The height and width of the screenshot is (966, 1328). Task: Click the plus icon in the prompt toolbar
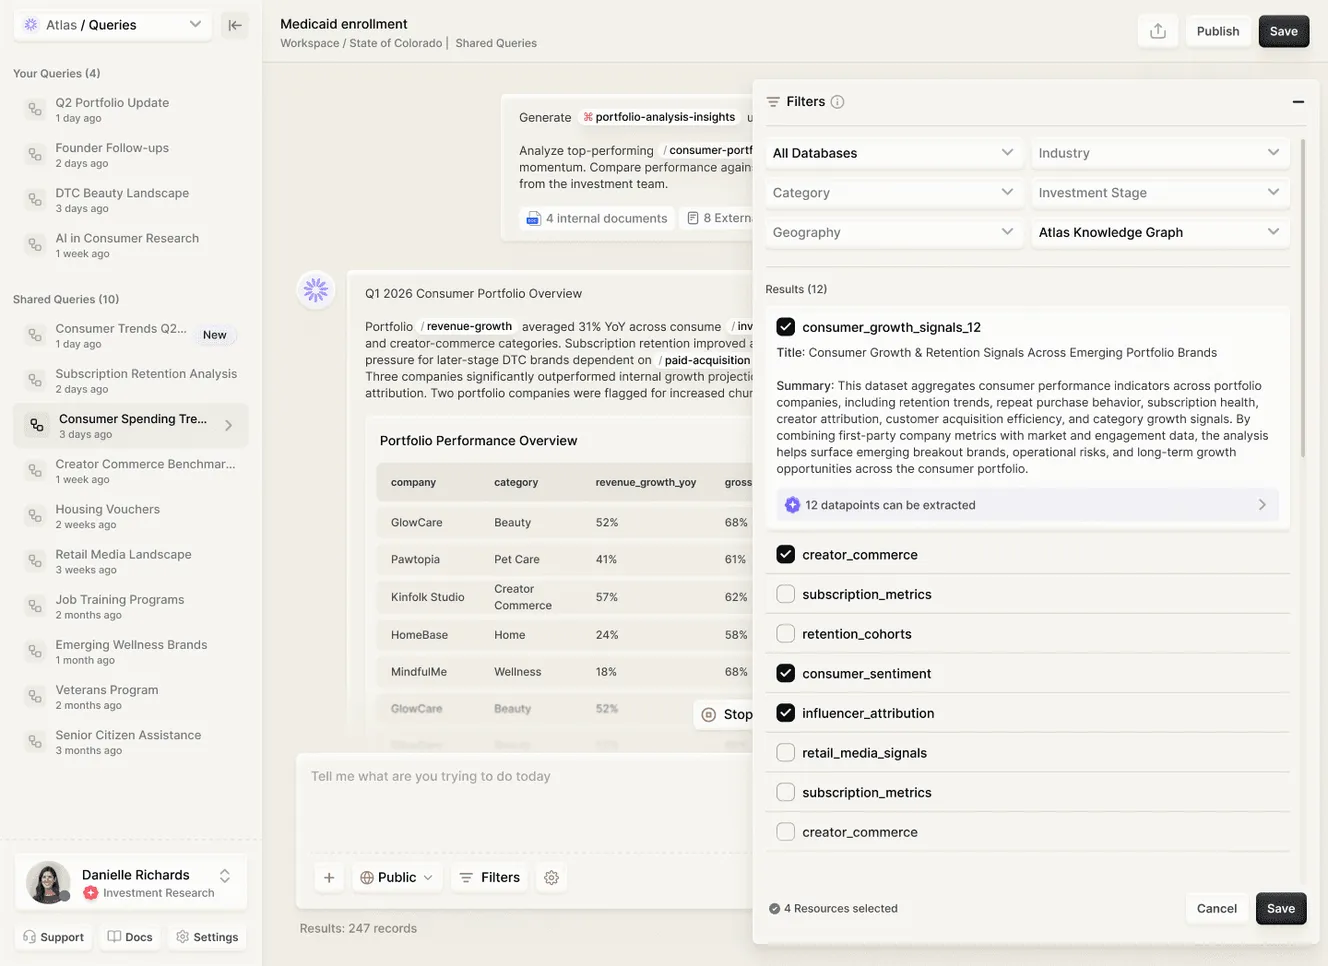pyautogui.click(x=329, y=878)
